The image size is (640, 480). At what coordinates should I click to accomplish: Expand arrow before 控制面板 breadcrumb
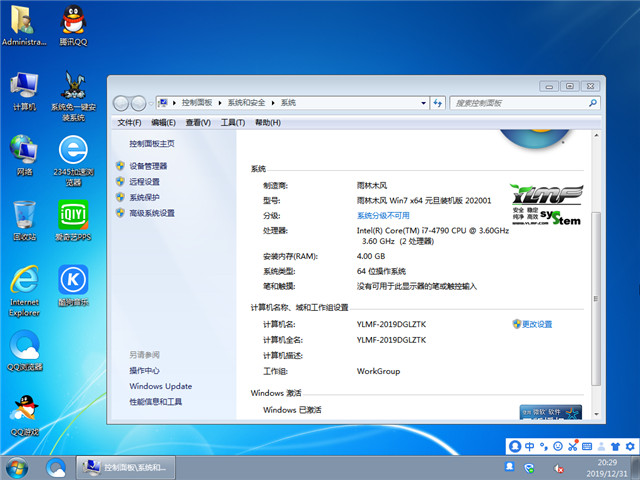pyautogui.click(x=174, y=103)
